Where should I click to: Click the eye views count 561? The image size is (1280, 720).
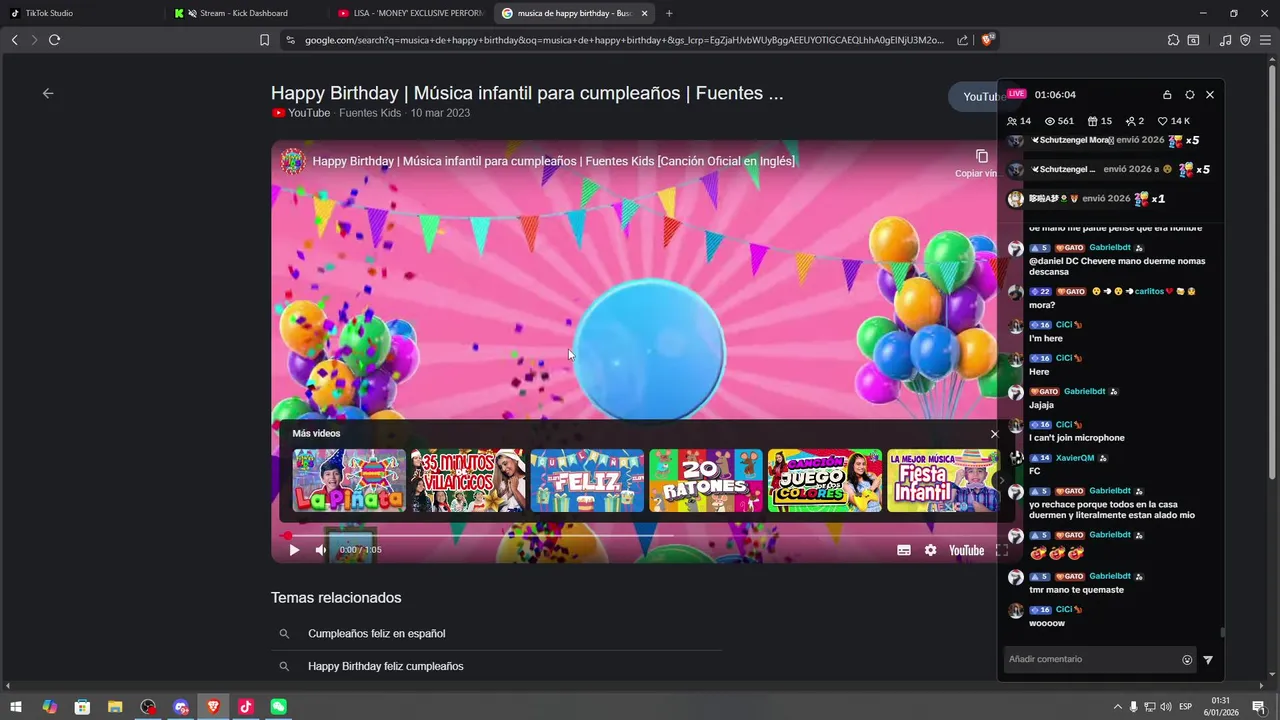coord(1059,121)
